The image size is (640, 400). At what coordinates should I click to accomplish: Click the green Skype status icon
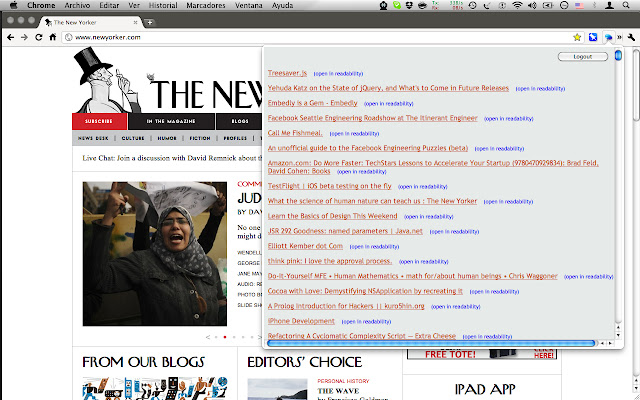pos(397,5)
